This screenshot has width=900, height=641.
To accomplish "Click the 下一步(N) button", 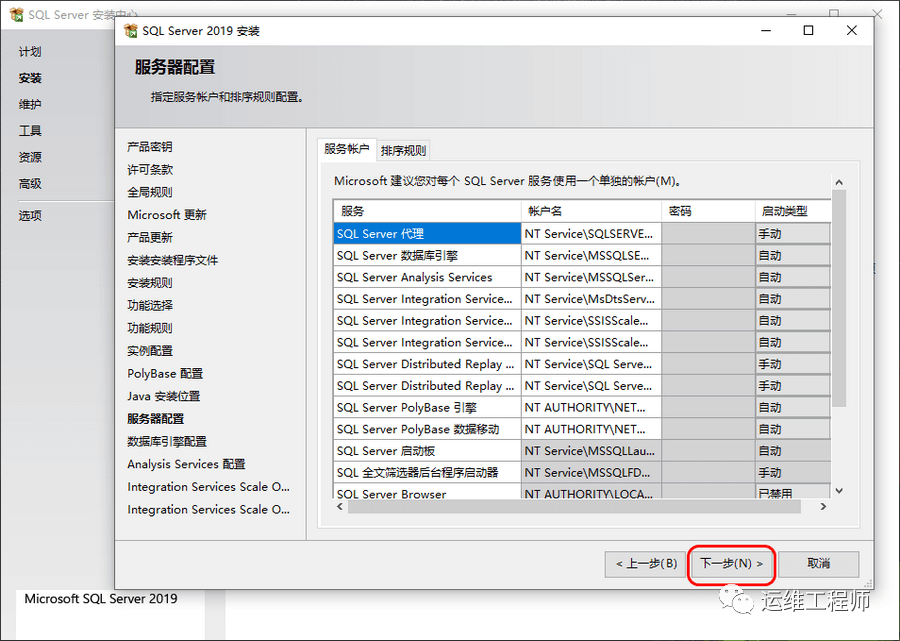I will (x=731, y=564).
